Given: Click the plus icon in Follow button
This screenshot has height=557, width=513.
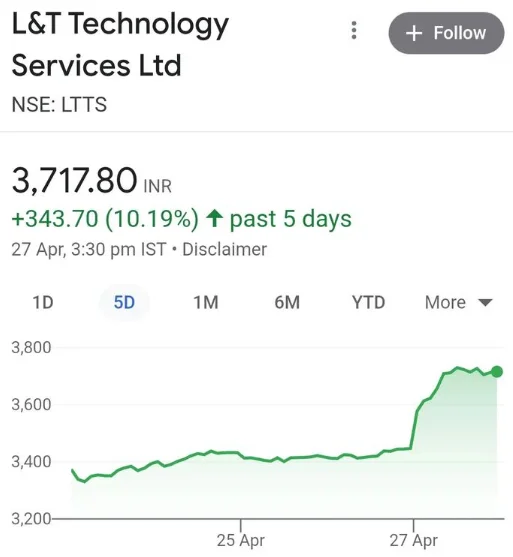Looking at the screenshot, I should 414,33.
